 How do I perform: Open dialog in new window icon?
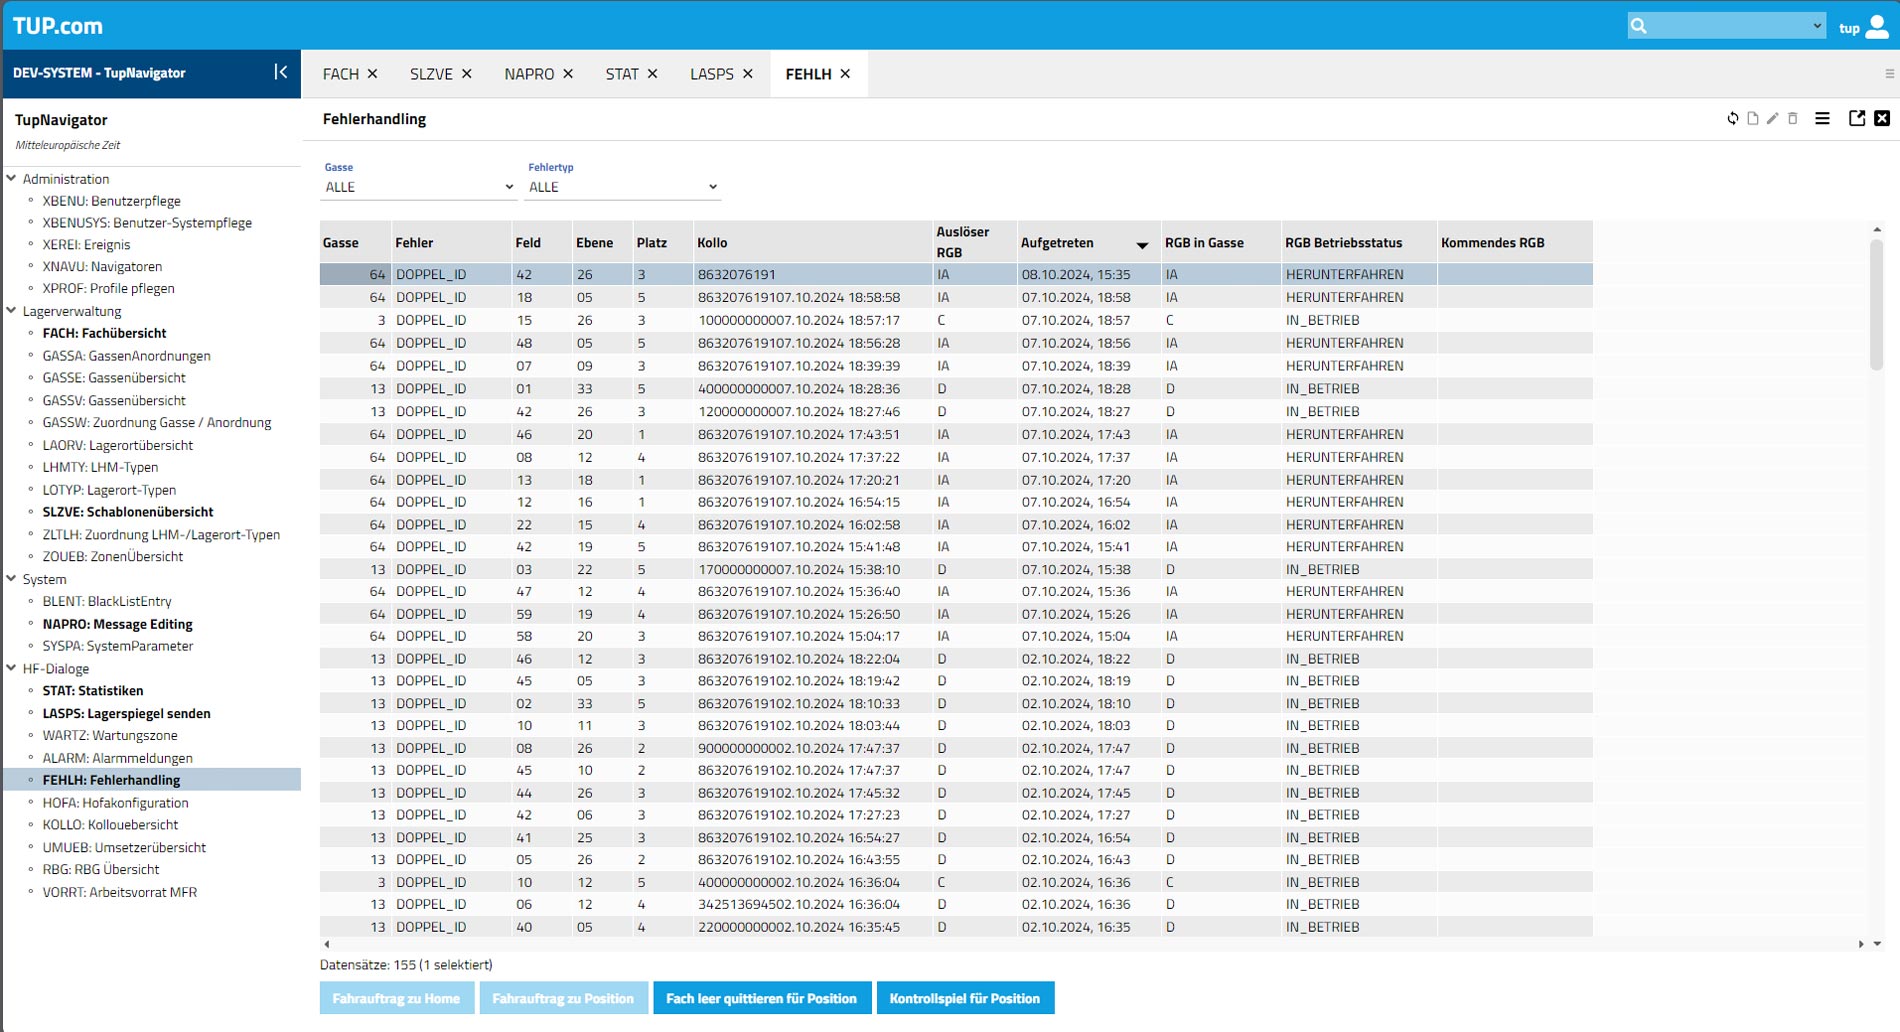[x=1856, y=119]
